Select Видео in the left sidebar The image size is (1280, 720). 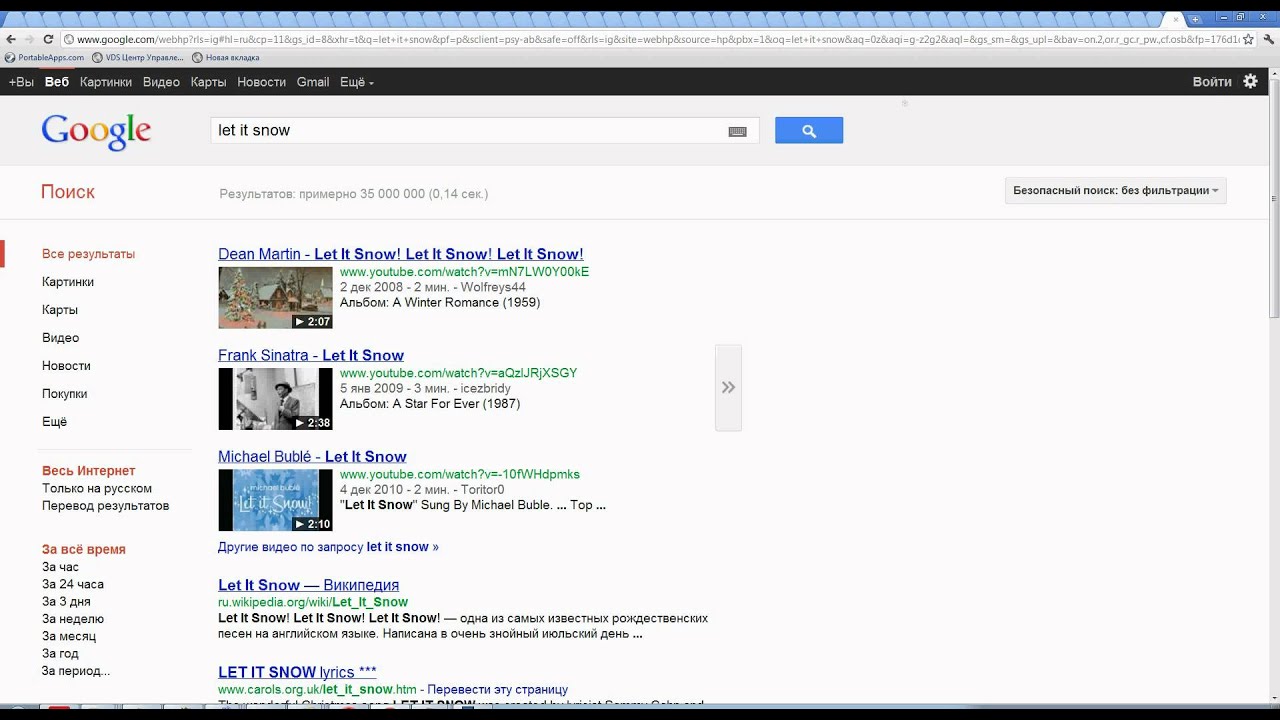(60, 338)
